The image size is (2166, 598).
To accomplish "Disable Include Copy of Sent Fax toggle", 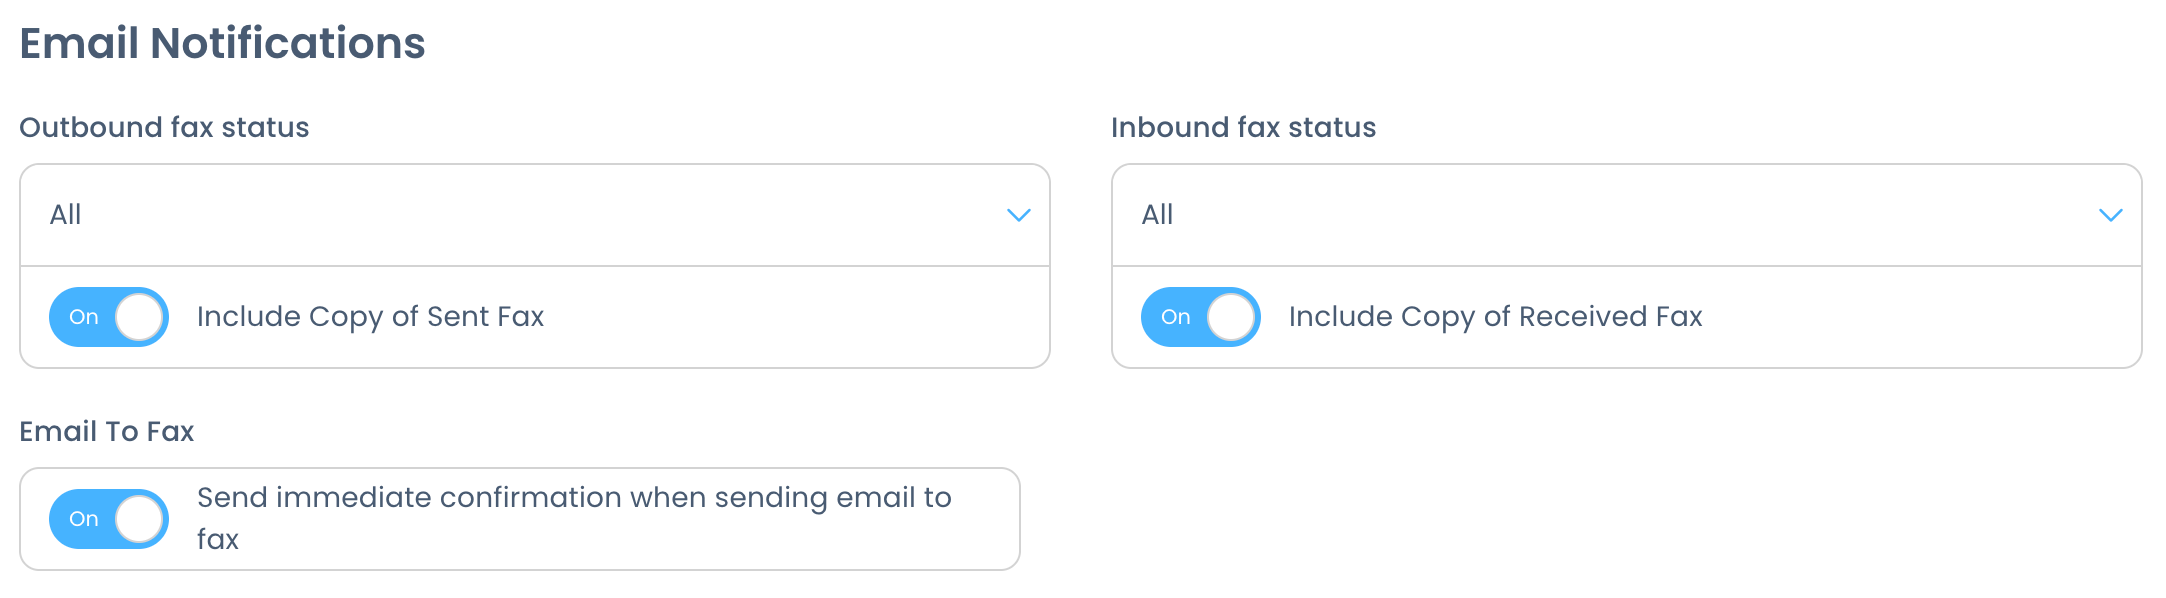I will [x=109, y=317].
